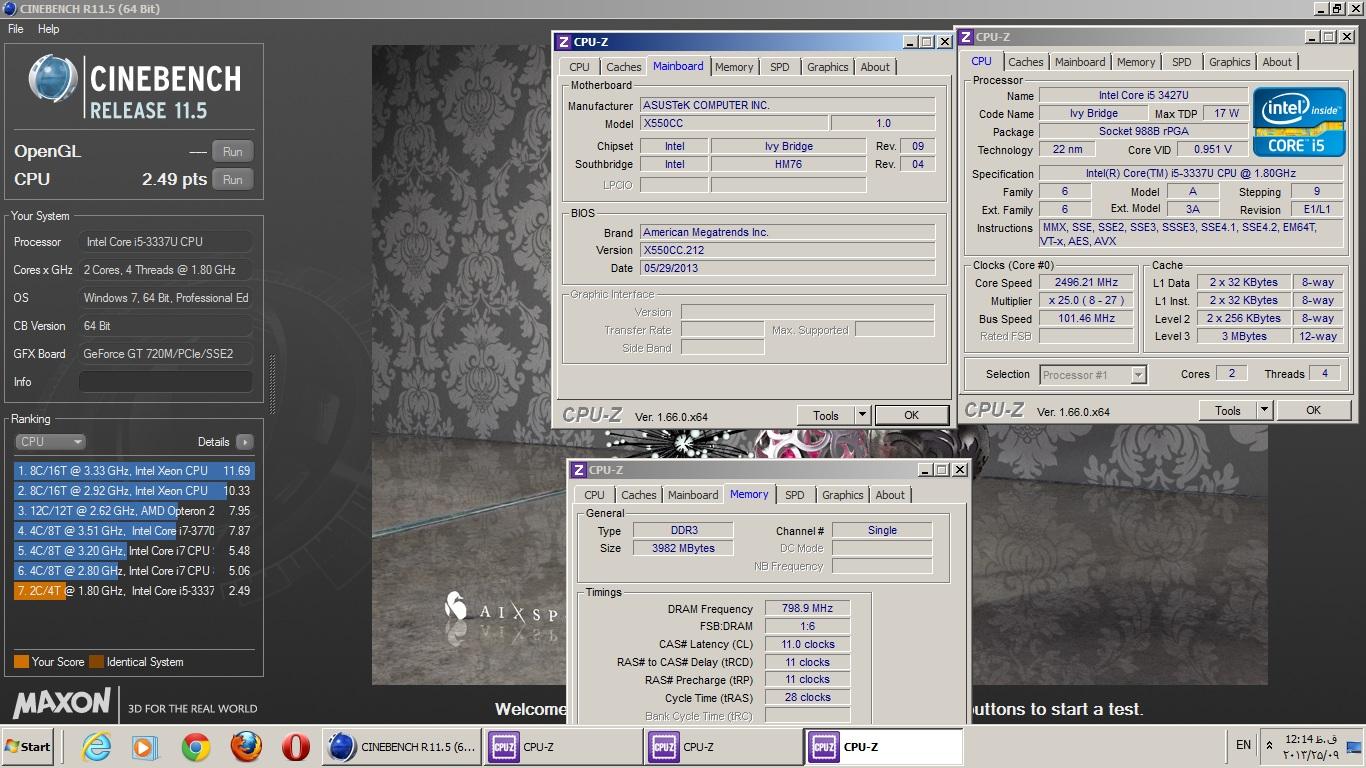Click the DRAM Frequency value 798.9 MHz
Viewport: 1366px width, 768px height.
[808, 608]
